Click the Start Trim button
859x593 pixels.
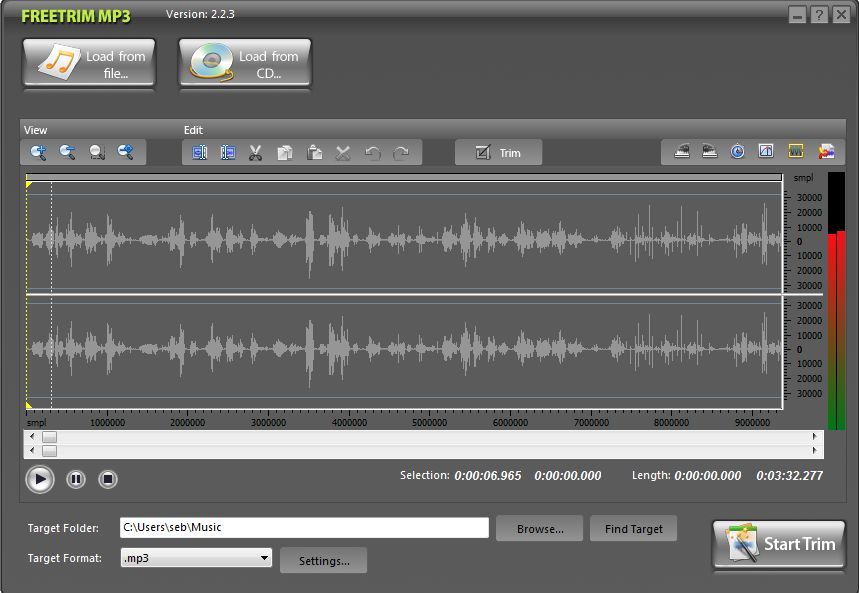[778, 544]
